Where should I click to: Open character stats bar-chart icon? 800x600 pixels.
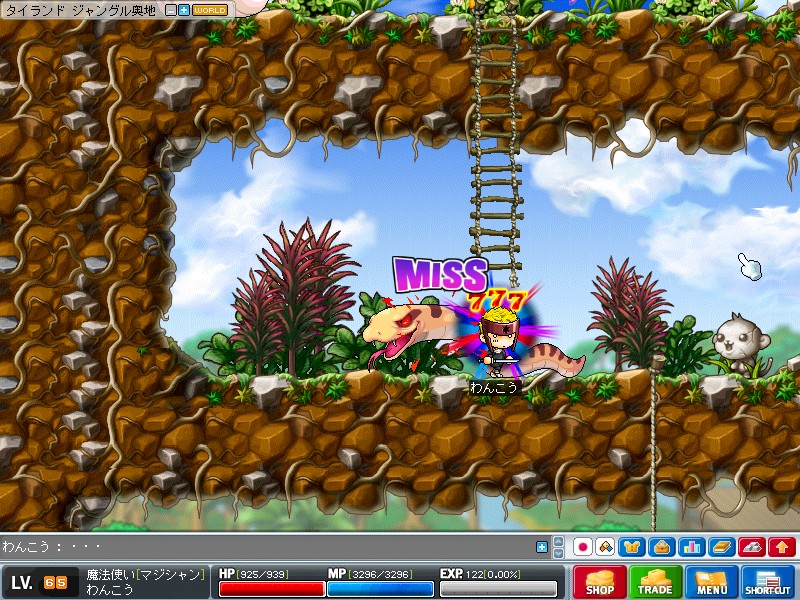(x=691, y=547)
